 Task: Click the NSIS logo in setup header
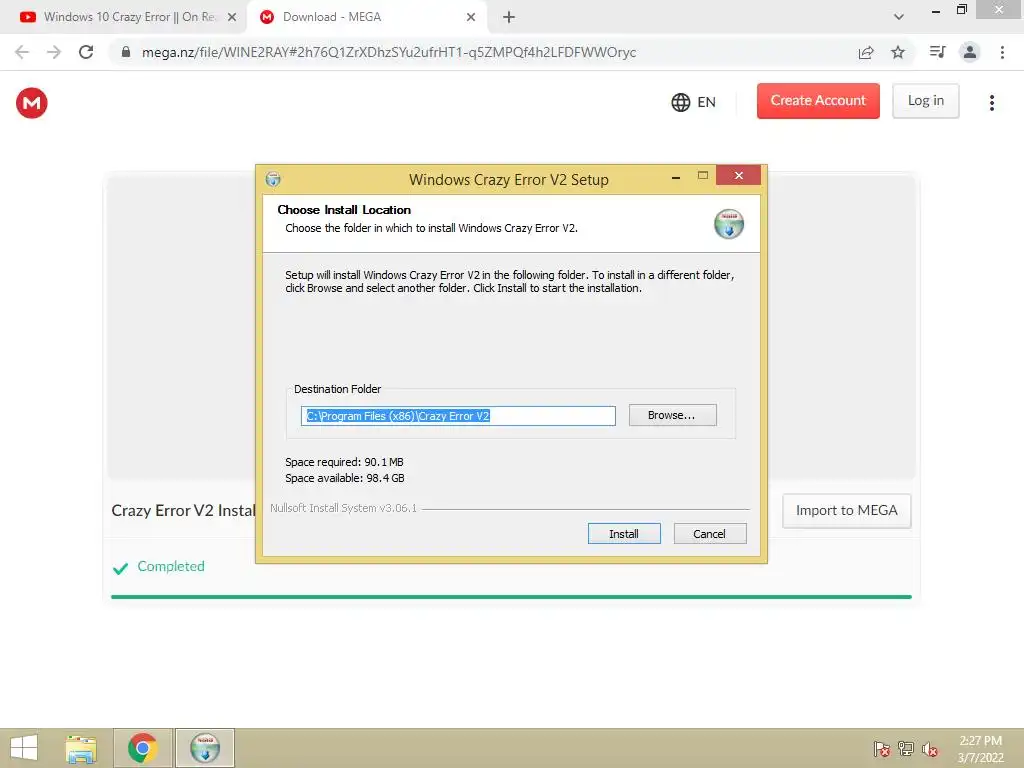[x=729, y=224]
